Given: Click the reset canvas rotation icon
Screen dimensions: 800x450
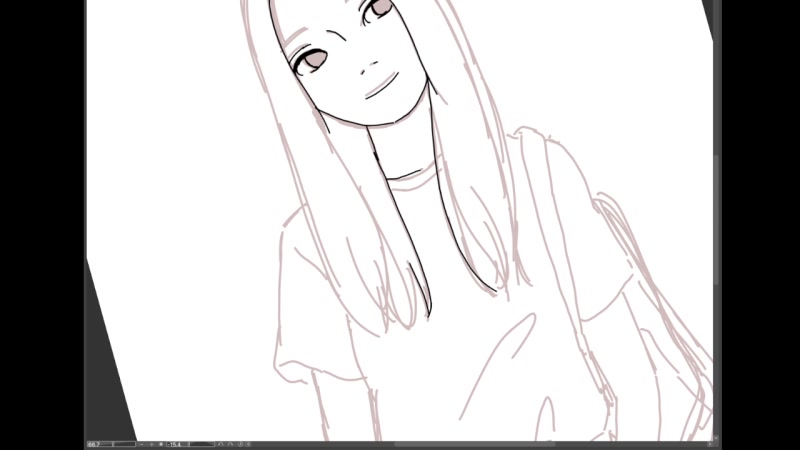Looking at the screenshot, I should pos(239,444).
